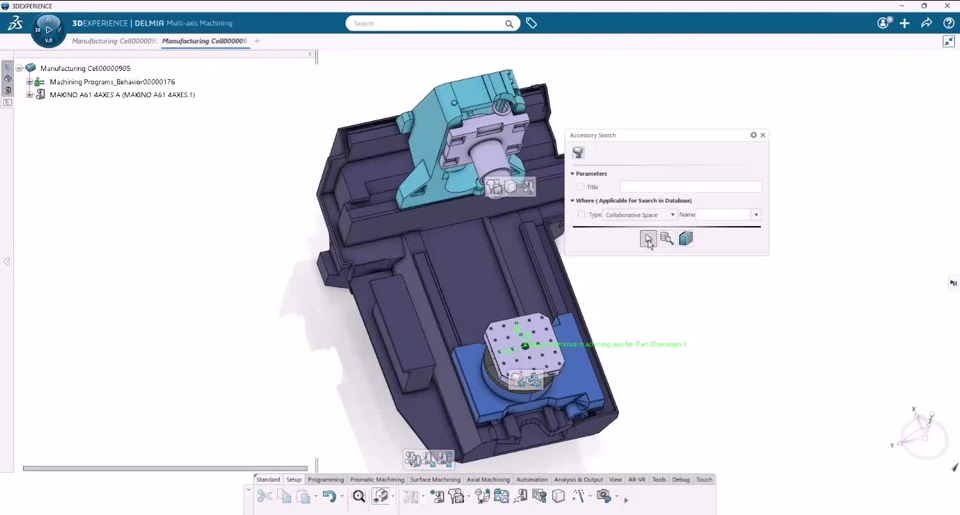Click the Paste icon in Standard toolbar
Viewport: 960px width, 515px height.
tap(303, 496)
